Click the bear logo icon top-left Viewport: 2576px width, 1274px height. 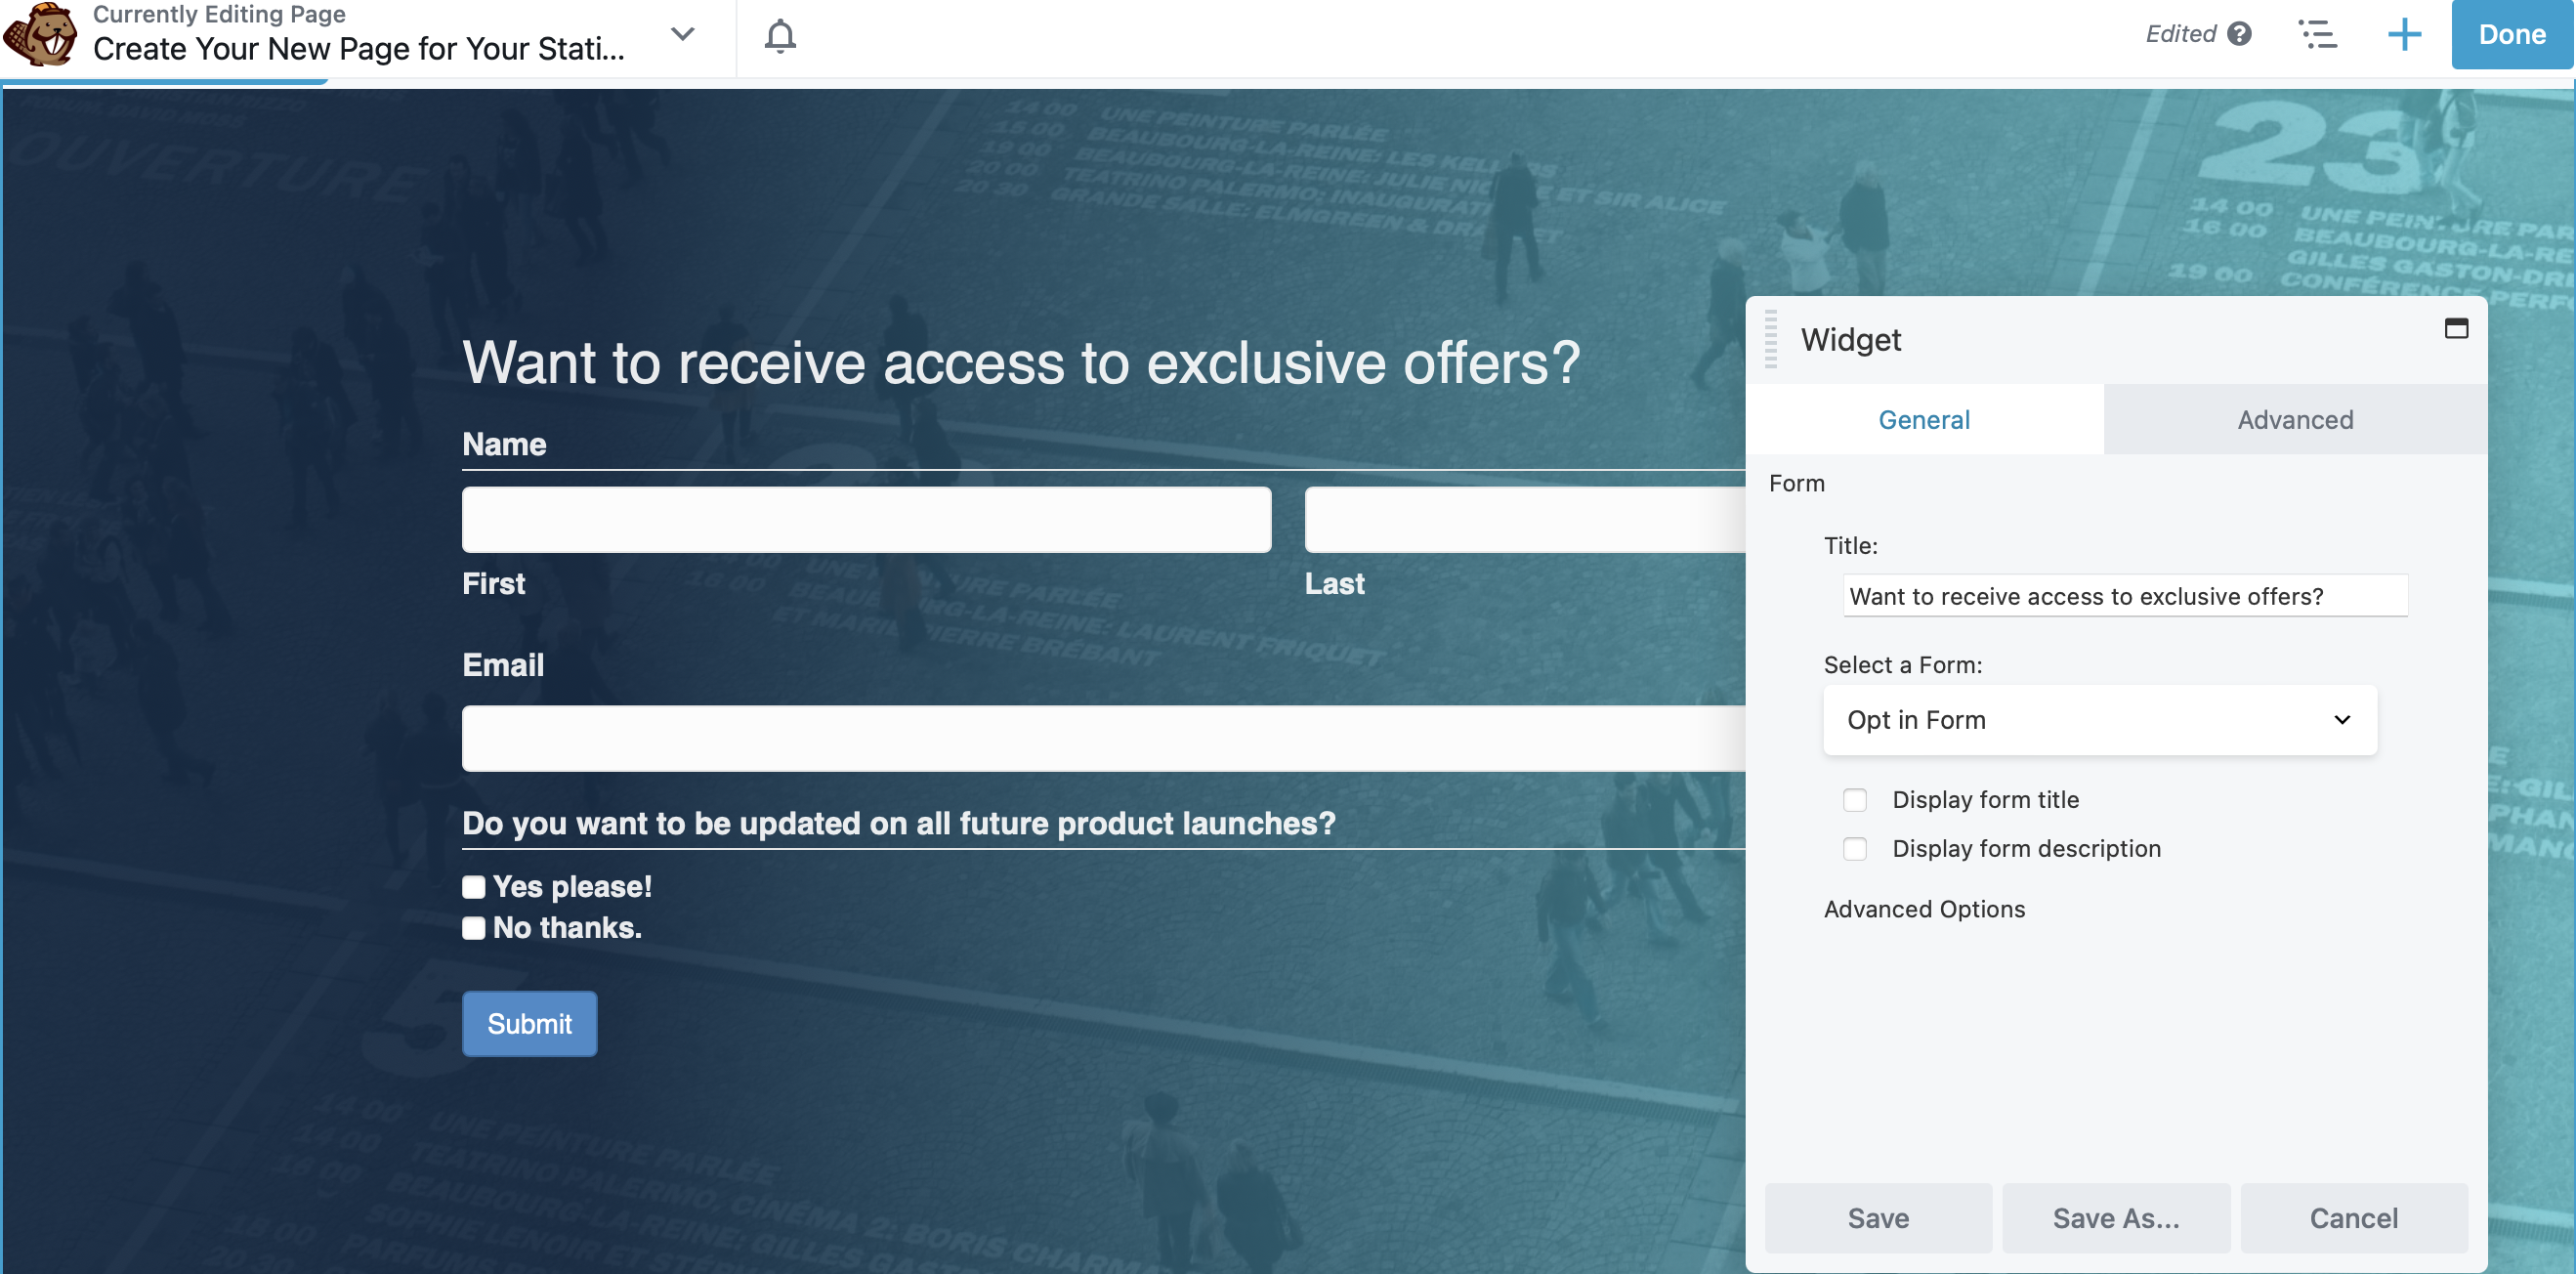44,34
